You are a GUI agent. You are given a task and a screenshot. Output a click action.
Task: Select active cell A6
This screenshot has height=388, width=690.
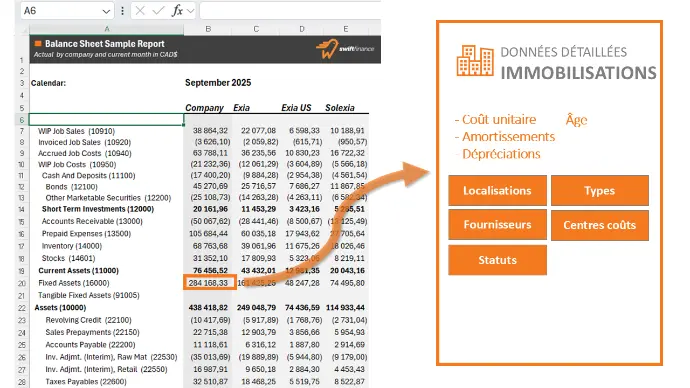[x=106, y=120]
